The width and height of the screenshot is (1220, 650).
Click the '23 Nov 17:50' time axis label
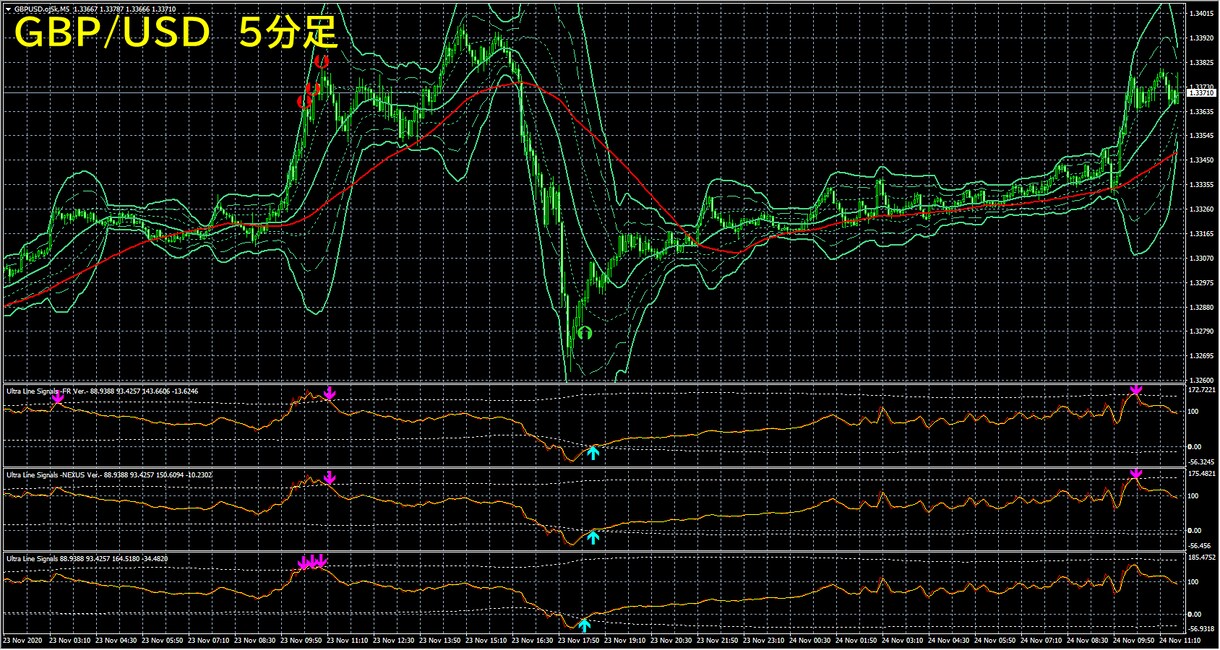click(578, 641)
